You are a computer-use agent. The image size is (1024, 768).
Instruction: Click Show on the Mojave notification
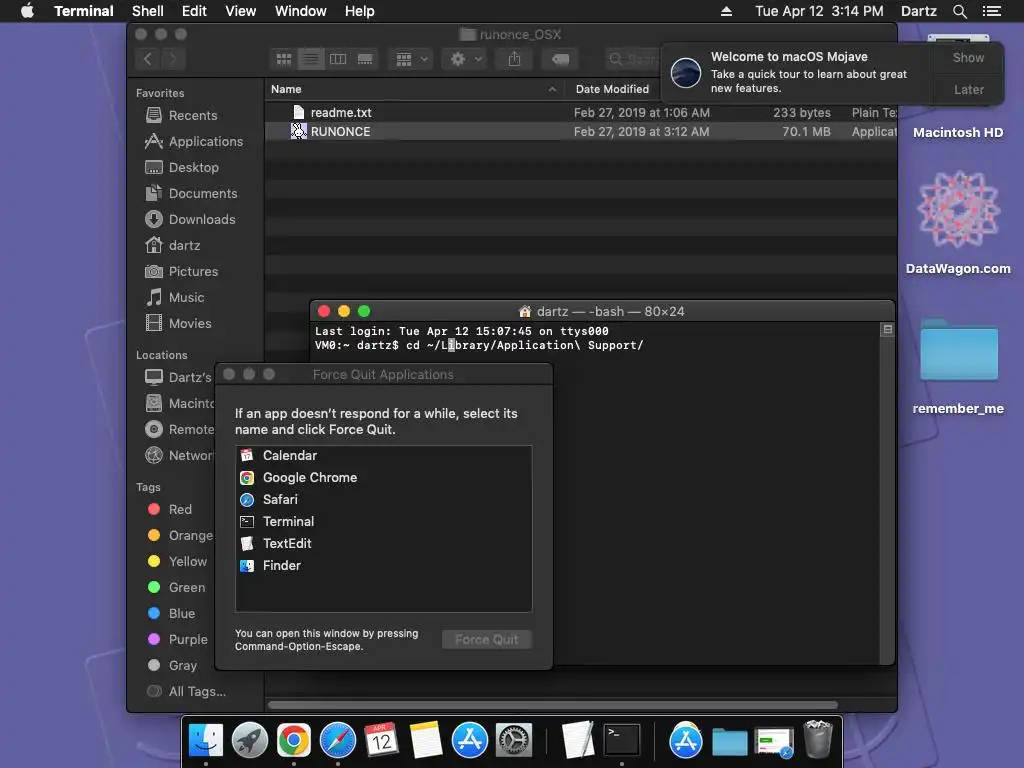[968, 57]
